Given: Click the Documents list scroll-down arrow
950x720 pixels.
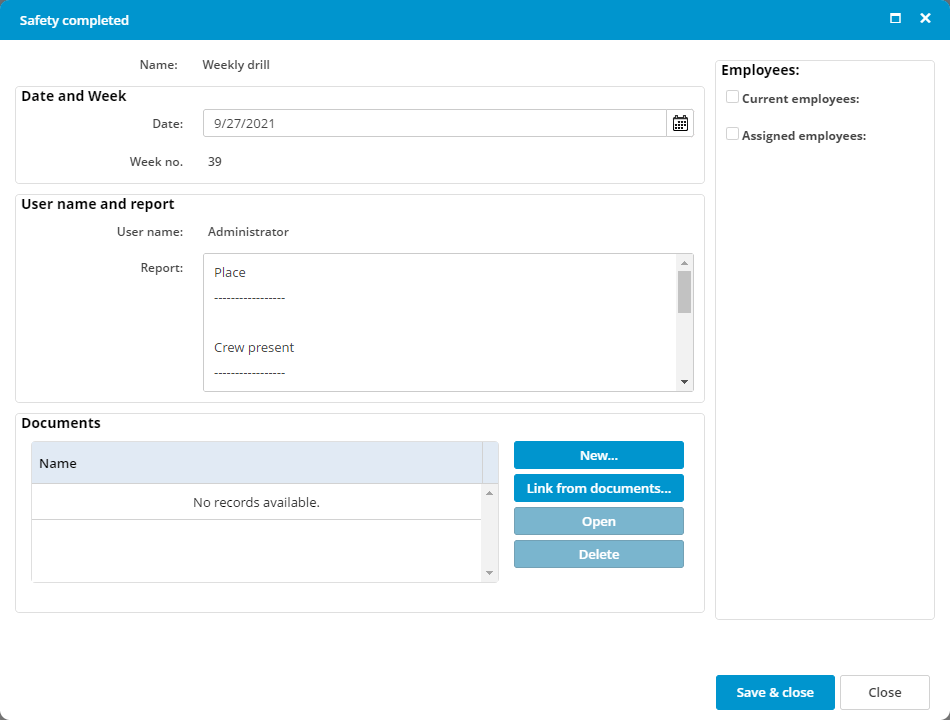Looking at the screenshot, I should (x=489, y=573).
